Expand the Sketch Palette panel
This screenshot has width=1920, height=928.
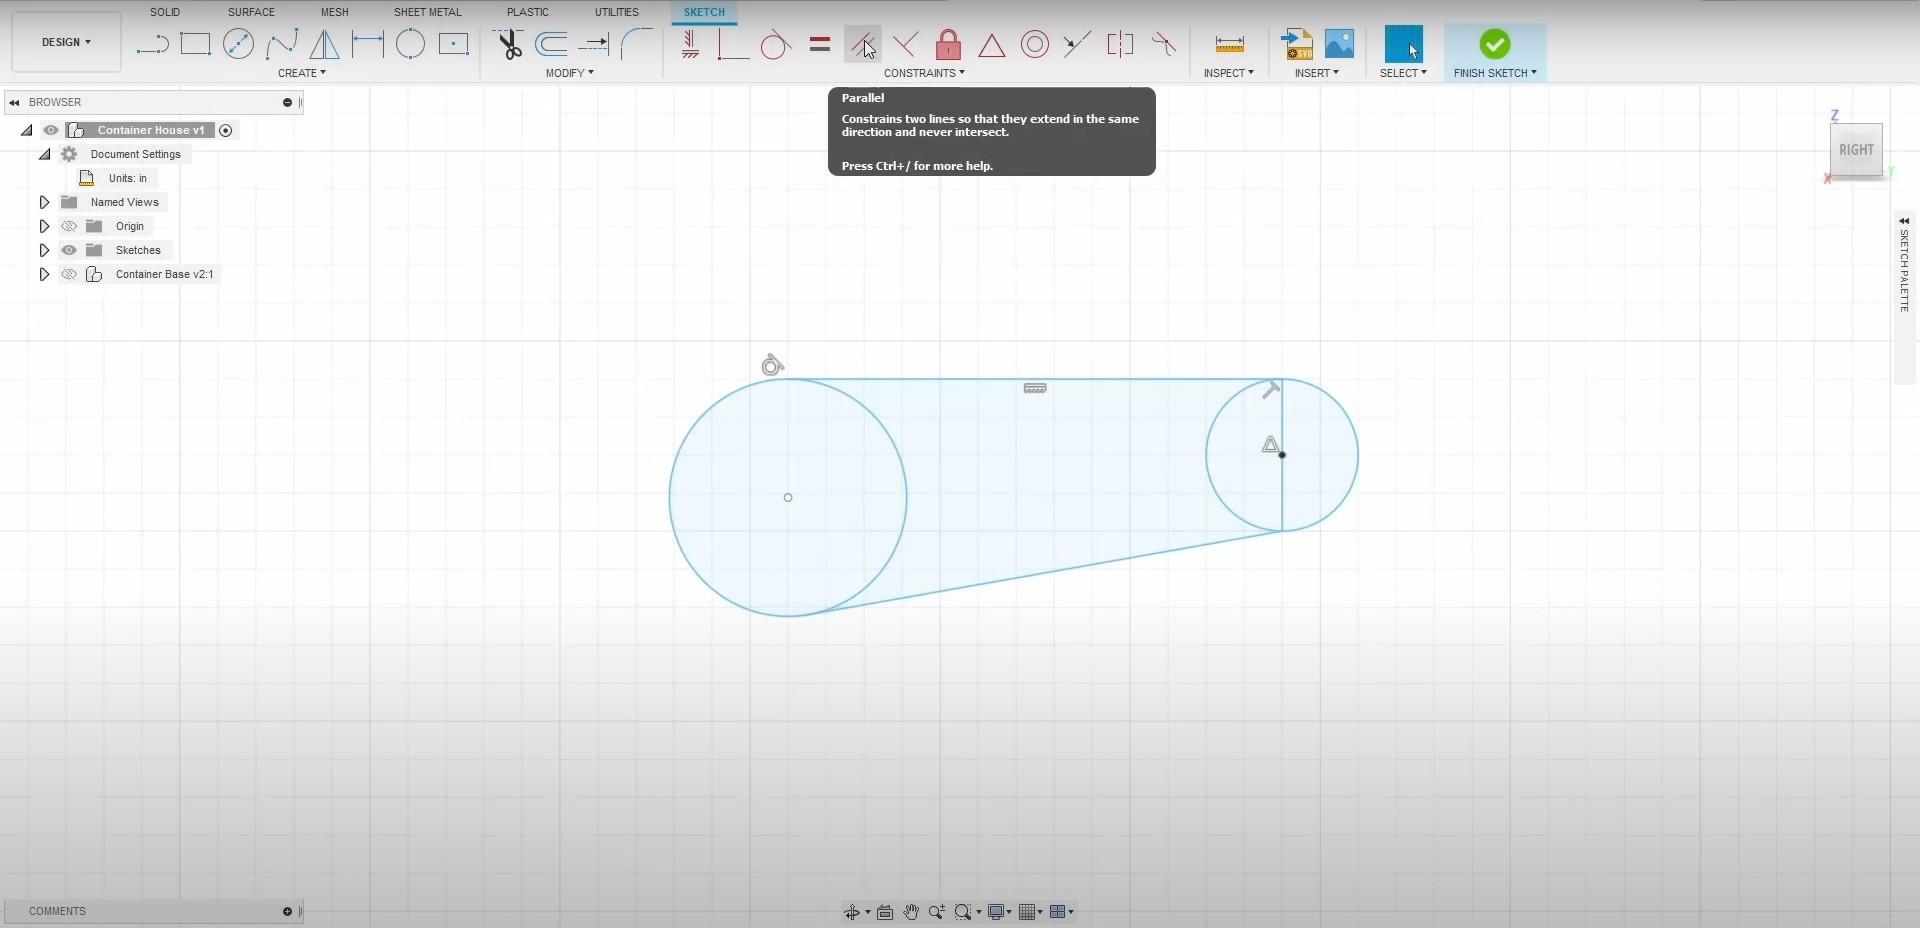point(1904,221)
